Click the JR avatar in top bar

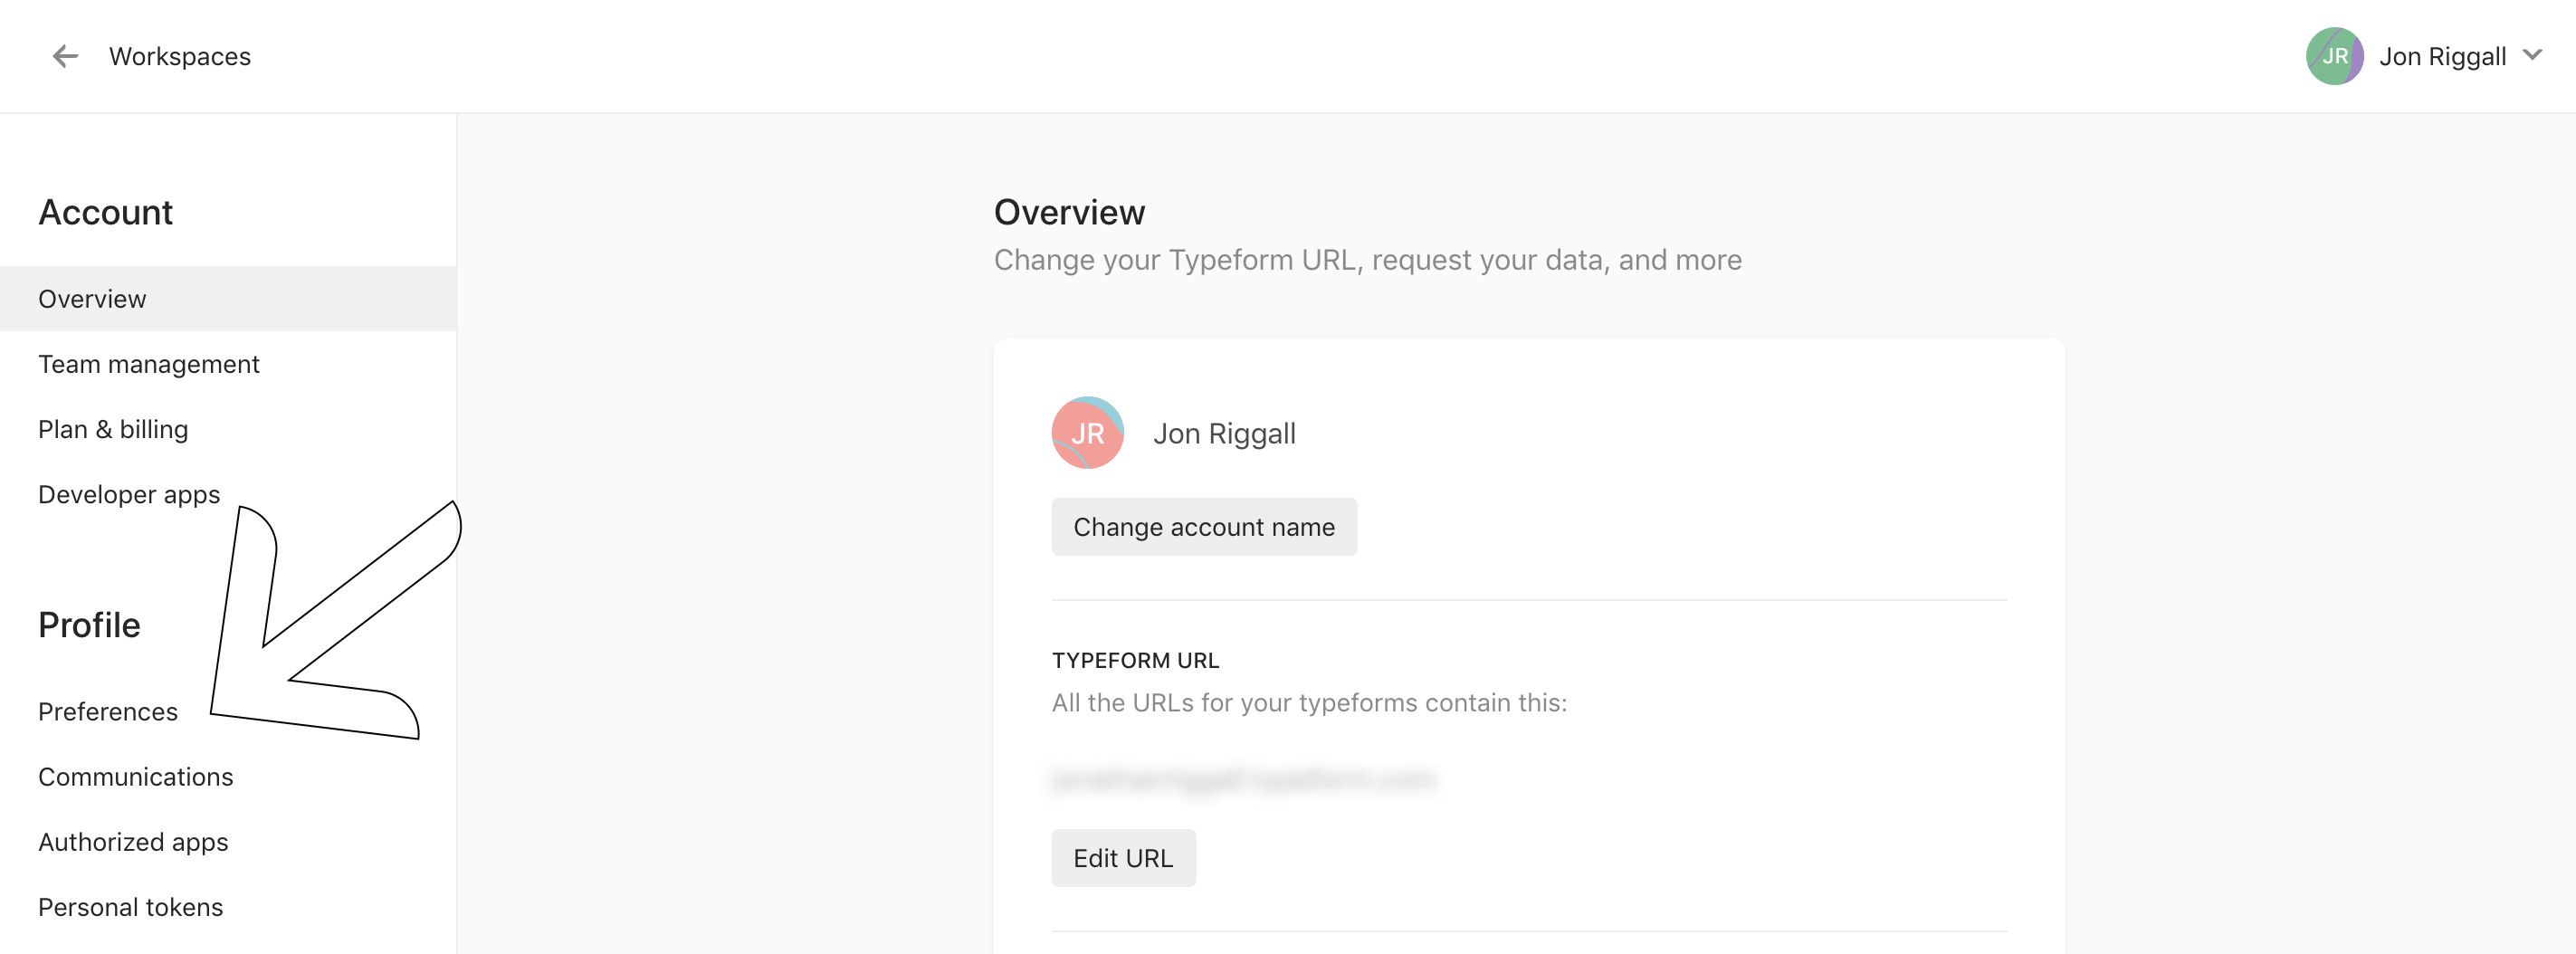point(2334,56)
